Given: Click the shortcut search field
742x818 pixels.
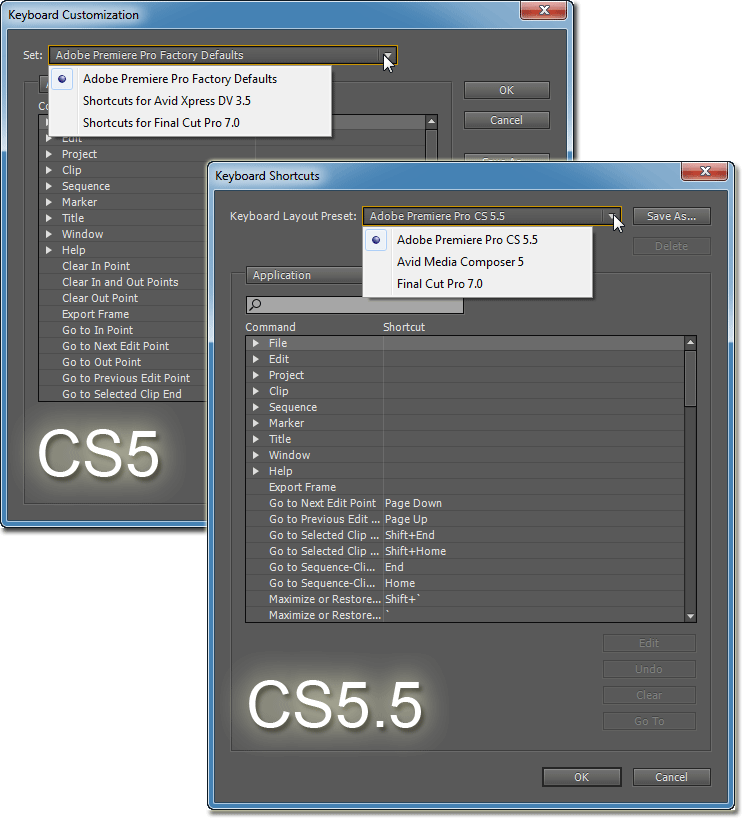Looking at the screenshot, I should tap(355, 305).
